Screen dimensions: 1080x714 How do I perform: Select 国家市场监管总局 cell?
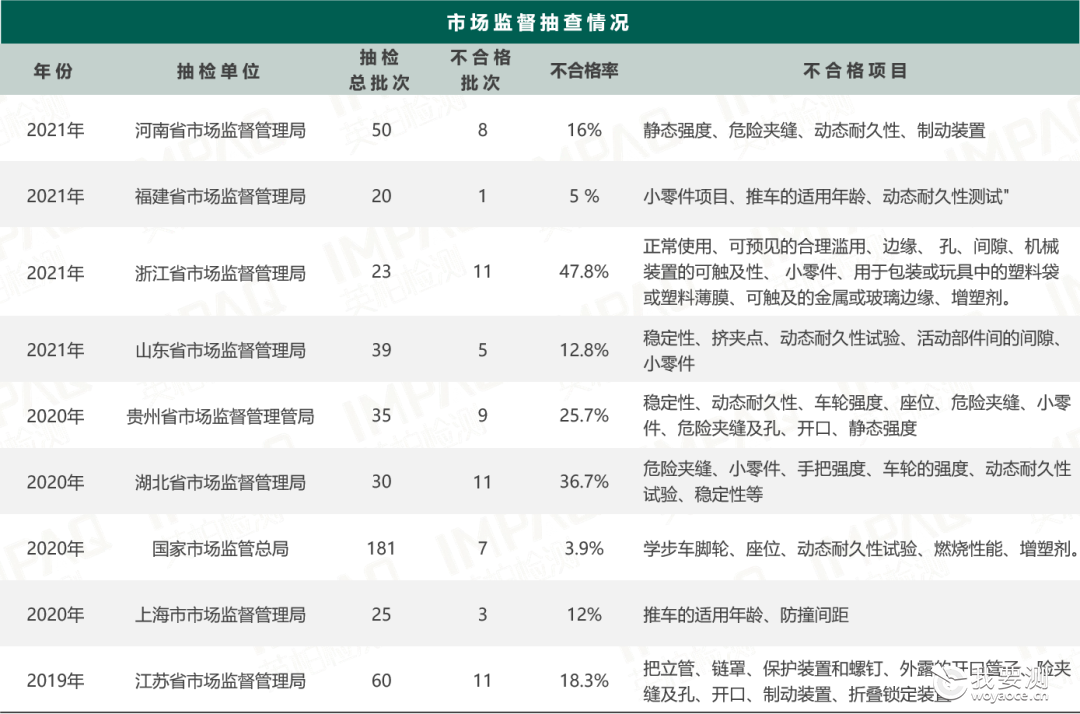(x=220, y=548)
